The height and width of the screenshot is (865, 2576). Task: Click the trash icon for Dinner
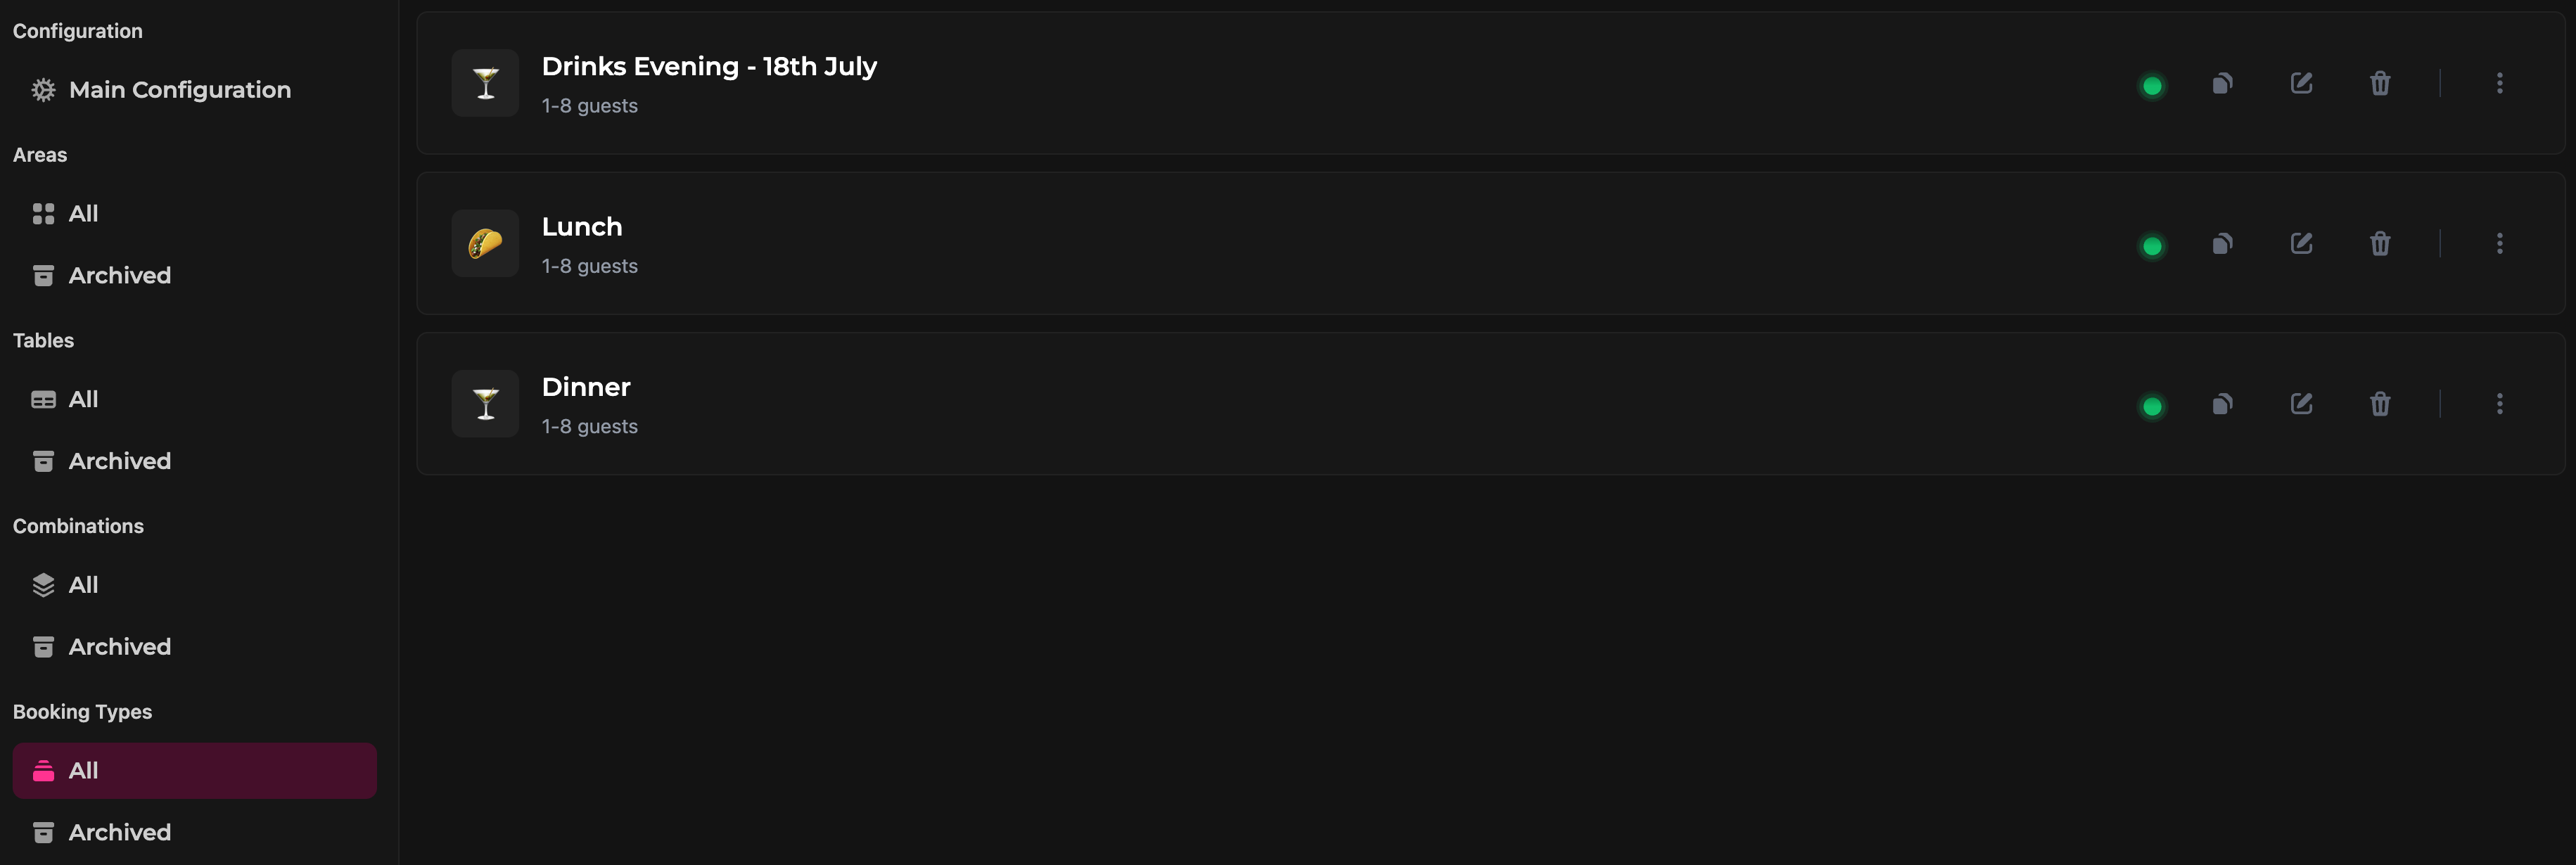2380,404
